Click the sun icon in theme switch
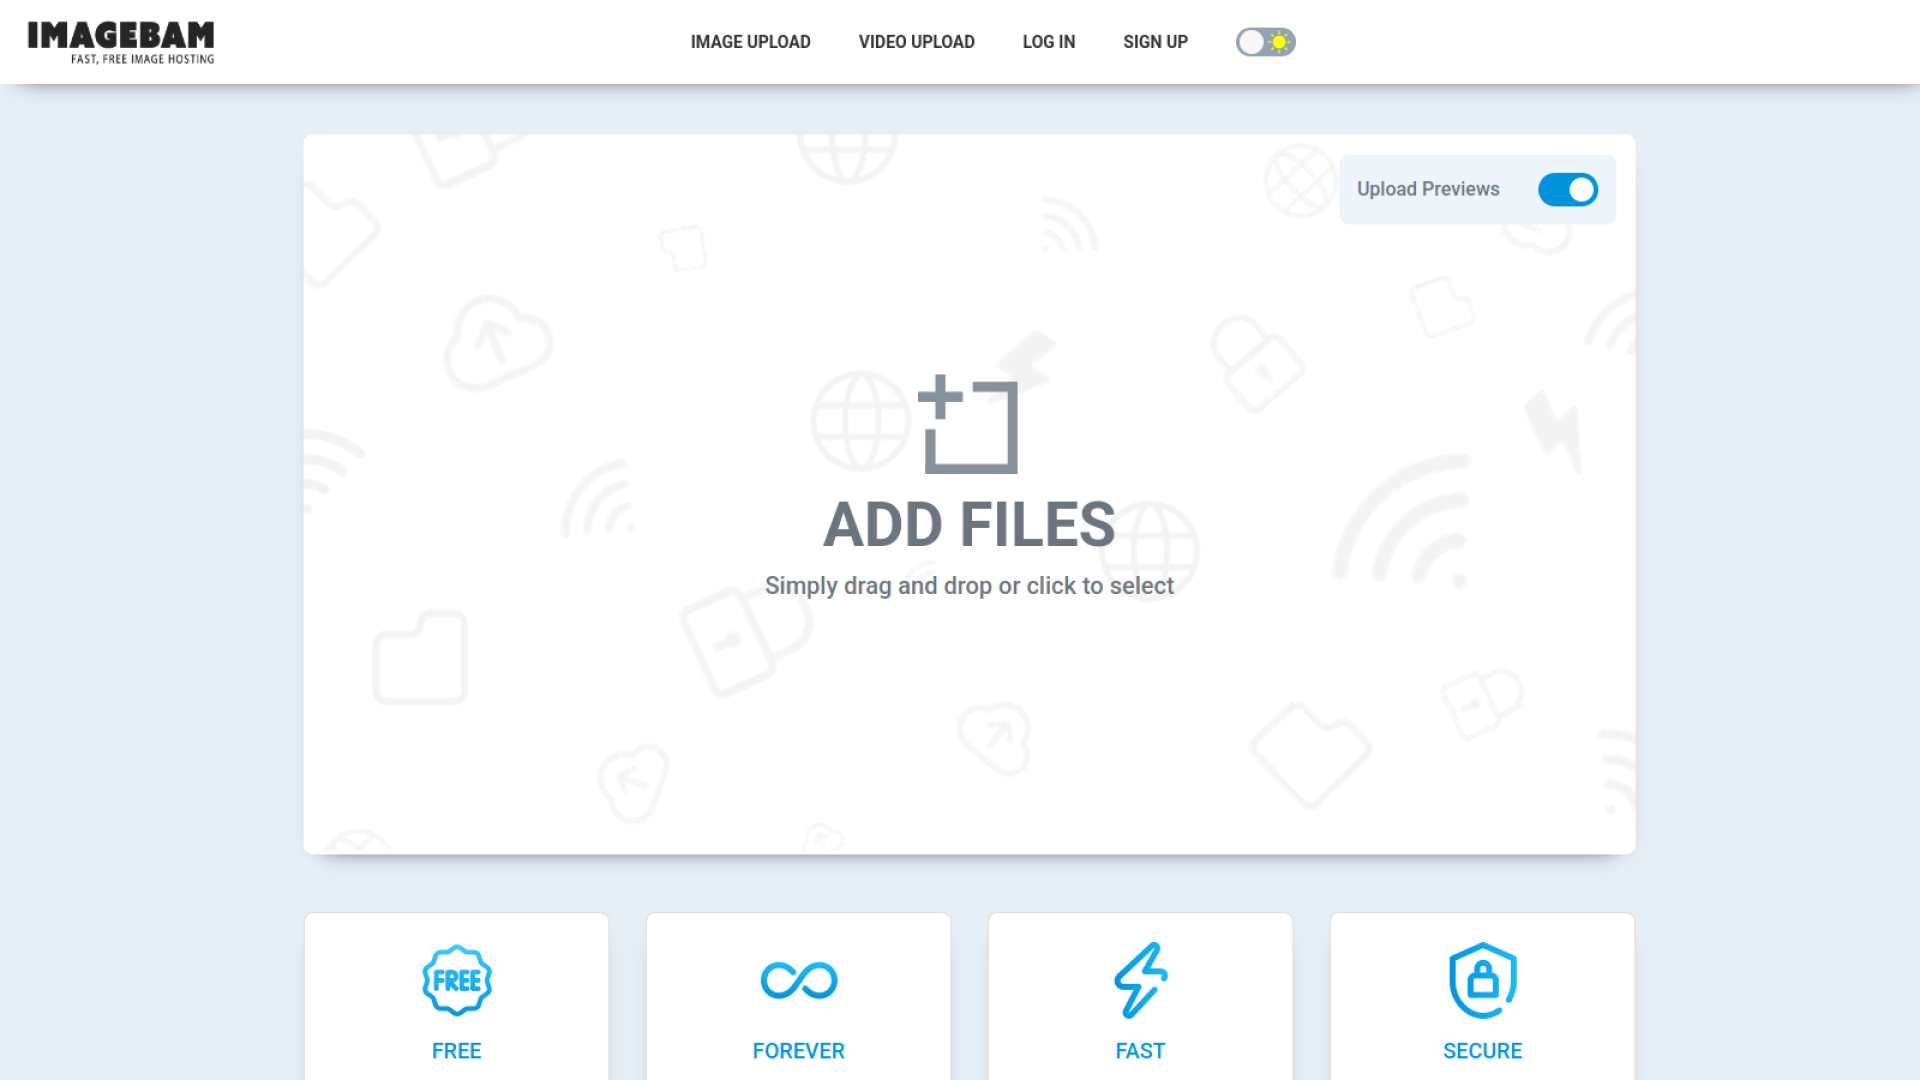Screen dimensions: 1920x1080 [x=1279, y=42]
